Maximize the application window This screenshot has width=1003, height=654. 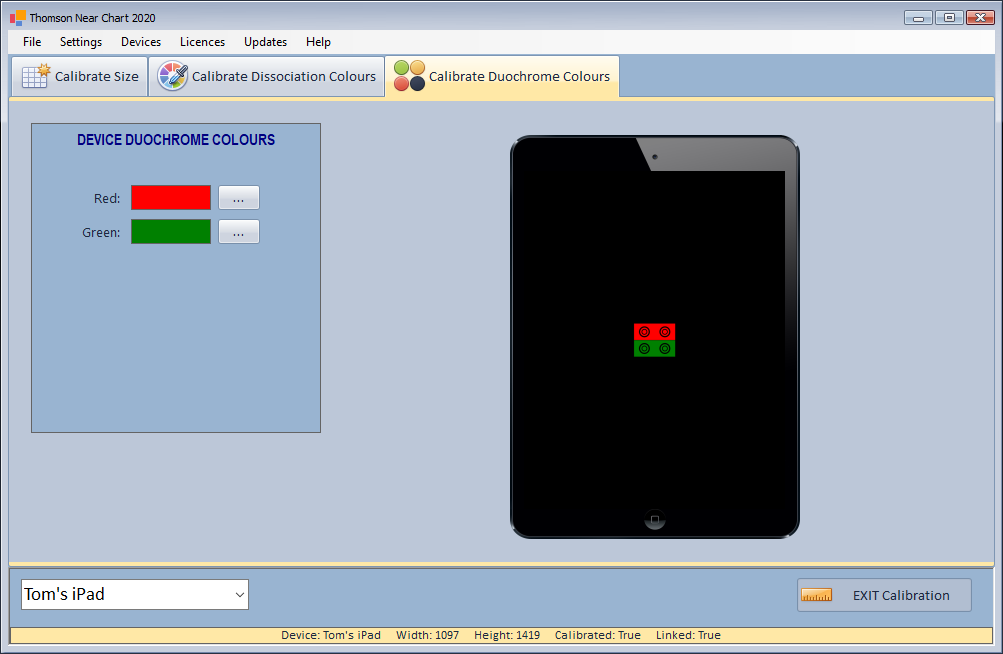(948, 17)
